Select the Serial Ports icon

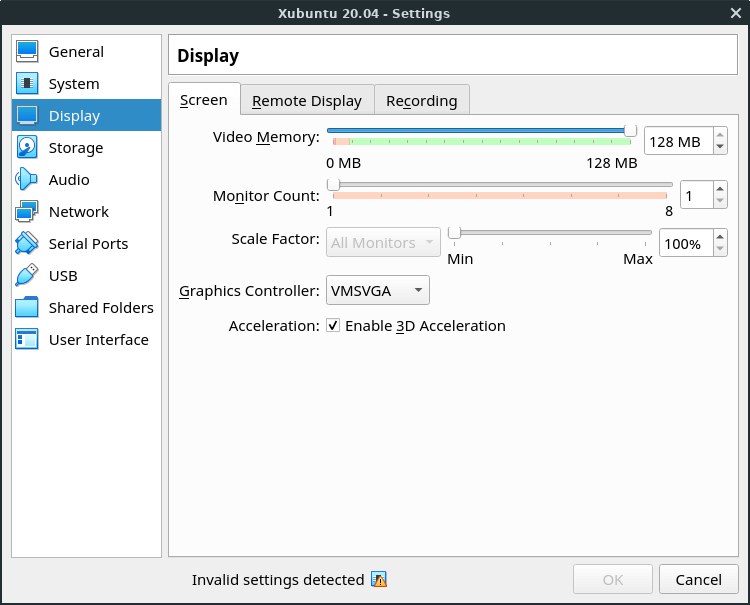tap(27, 244)
